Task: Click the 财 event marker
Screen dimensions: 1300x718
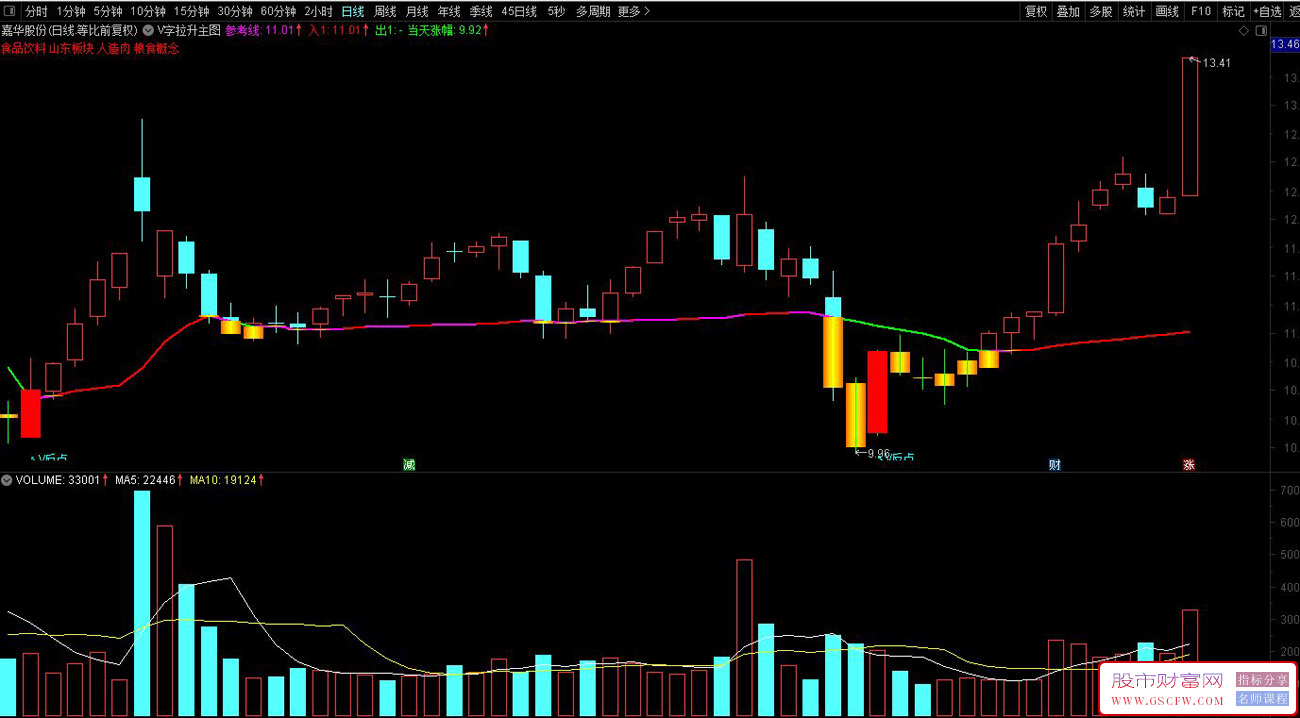Action: (x=1054, y=465)
